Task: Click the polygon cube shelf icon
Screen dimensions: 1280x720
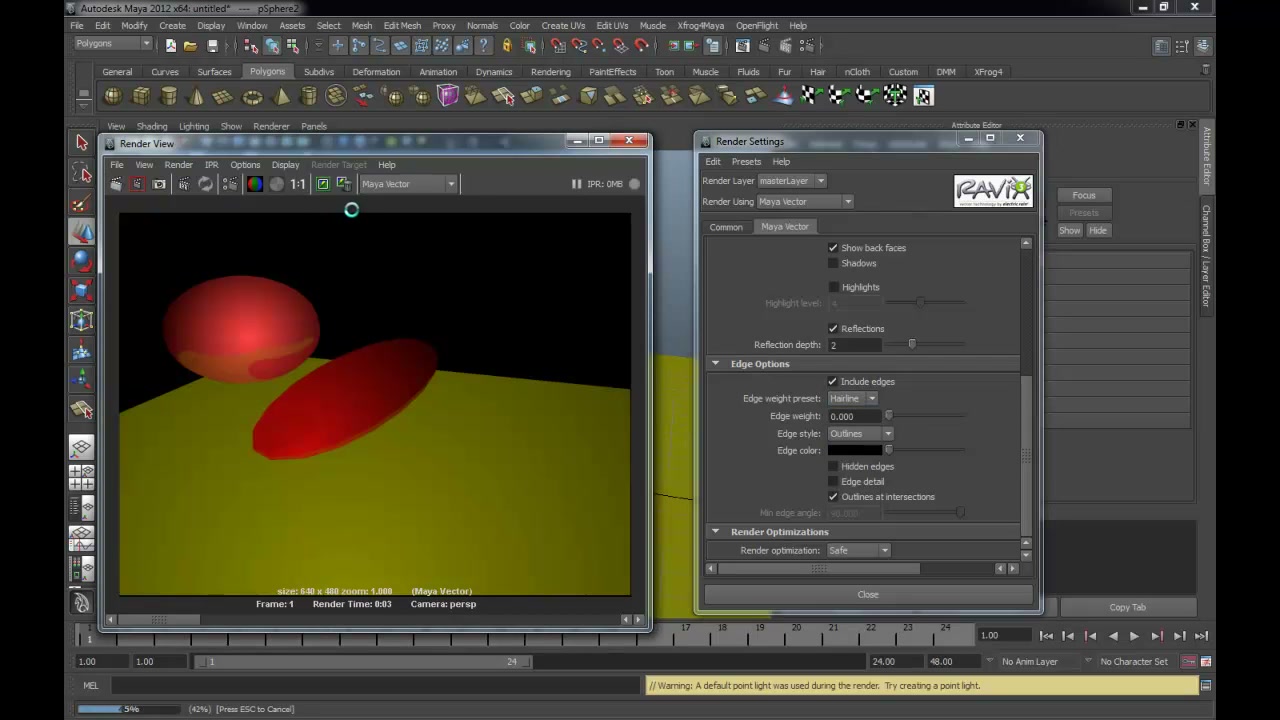Action: click(x=141, y=96)
